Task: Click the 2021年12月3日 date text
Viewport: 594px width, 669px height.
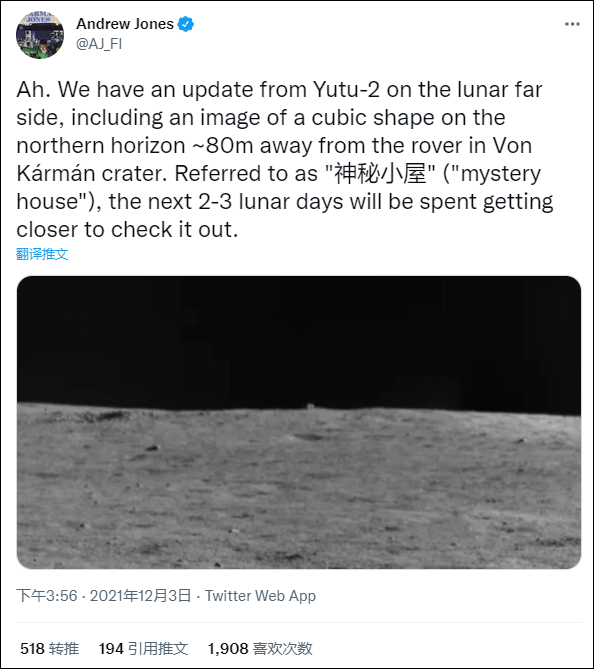Action: click(140, 596)
